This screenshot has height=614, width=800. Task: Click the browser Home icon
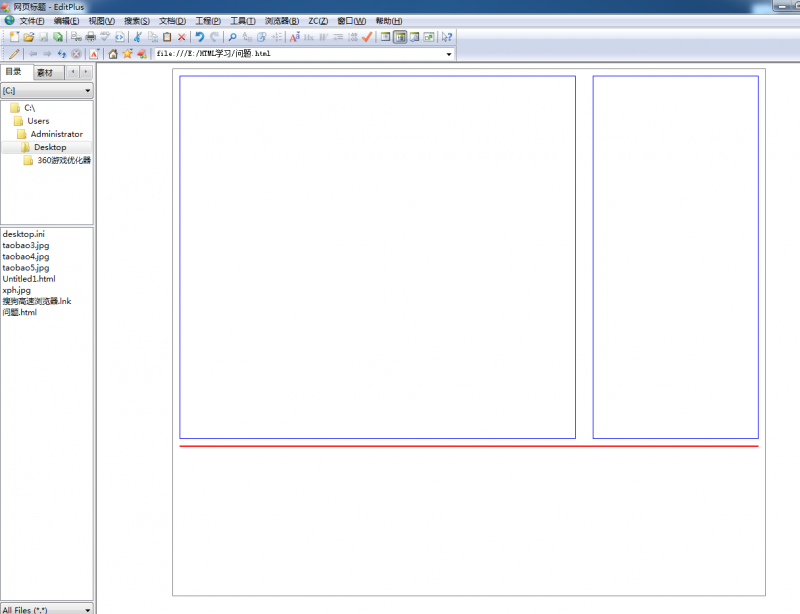coord(113,54)
